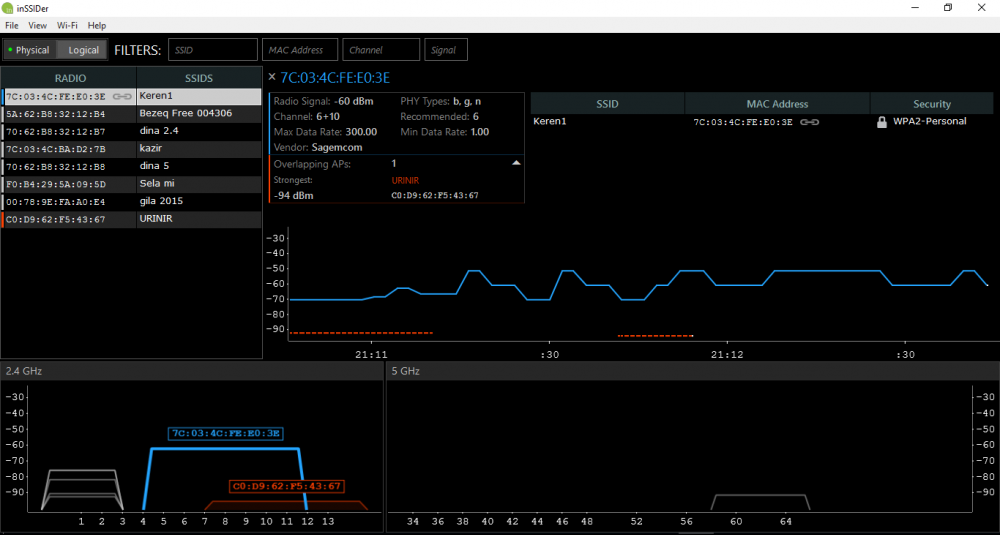The height and width of the screenshot is (535, 1000).
Task: Focus the Signal filter field
Action: click(446, 50)
